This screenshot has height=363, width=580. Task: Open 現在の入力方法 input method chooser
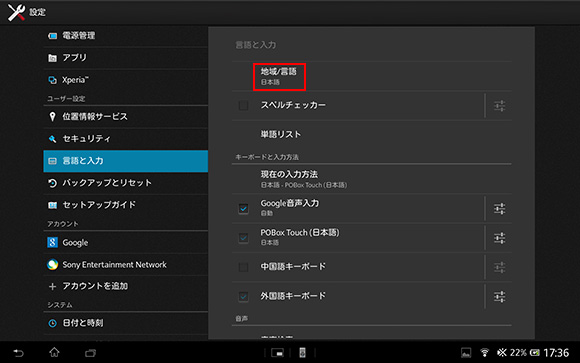[x=372, y=179]
